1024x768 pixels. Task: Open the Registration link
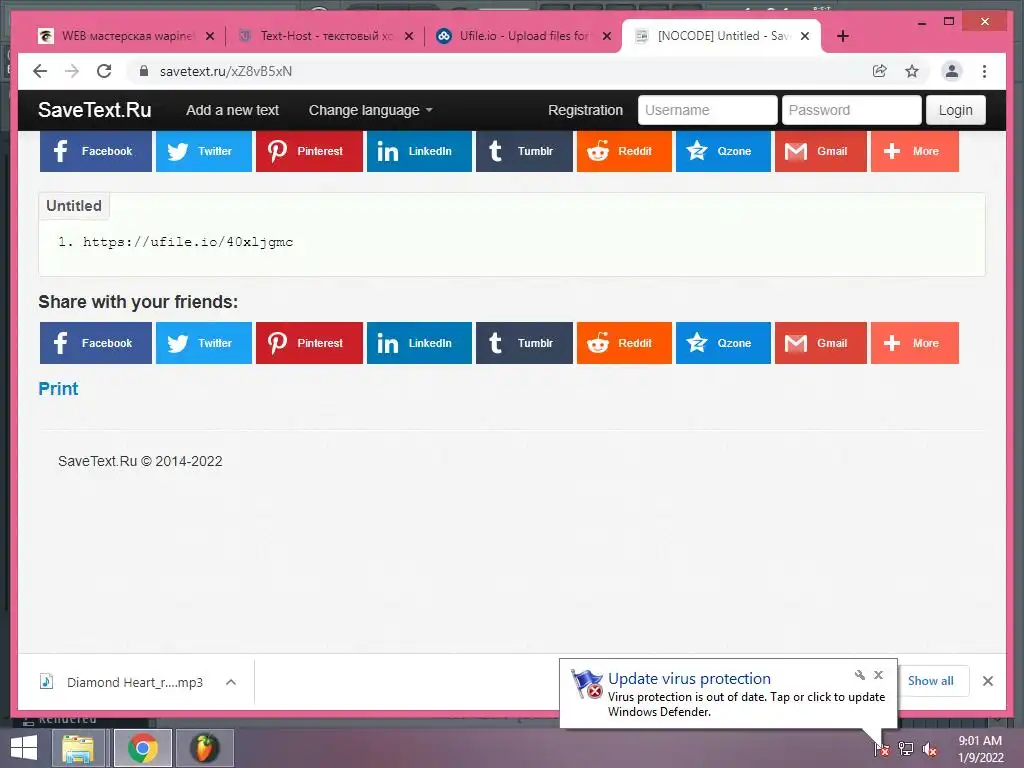click(x=585, y=110)
